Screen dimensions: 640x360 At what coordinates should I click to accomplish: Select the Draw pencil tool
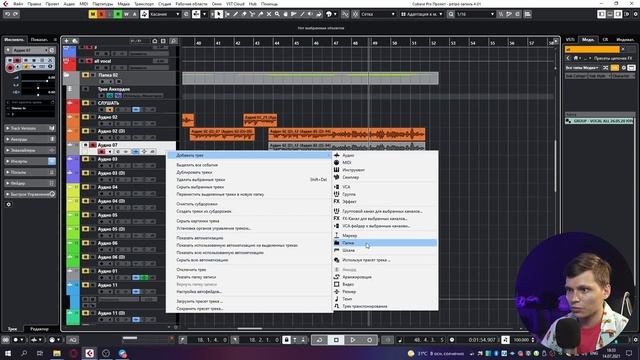236,14
